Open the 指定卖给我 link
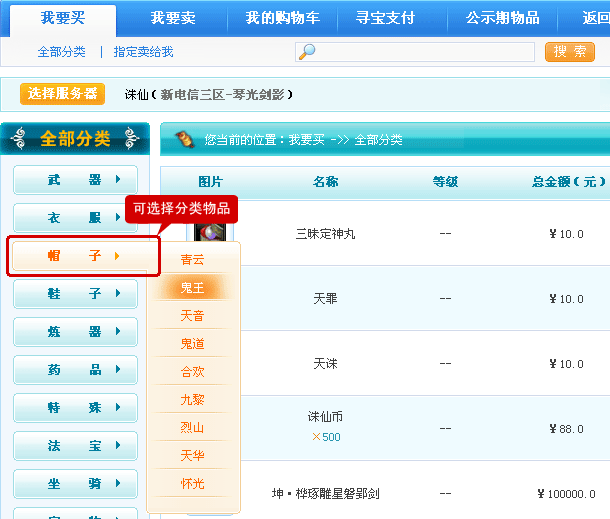The image size is (610, 519). 143,52
